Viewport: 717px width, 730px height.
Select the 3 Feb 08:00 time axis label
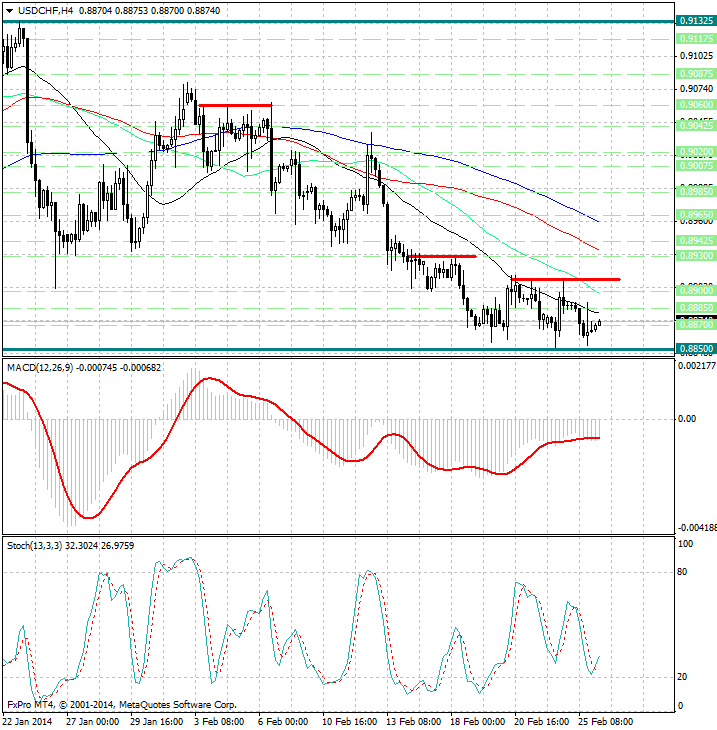point(219,722)
